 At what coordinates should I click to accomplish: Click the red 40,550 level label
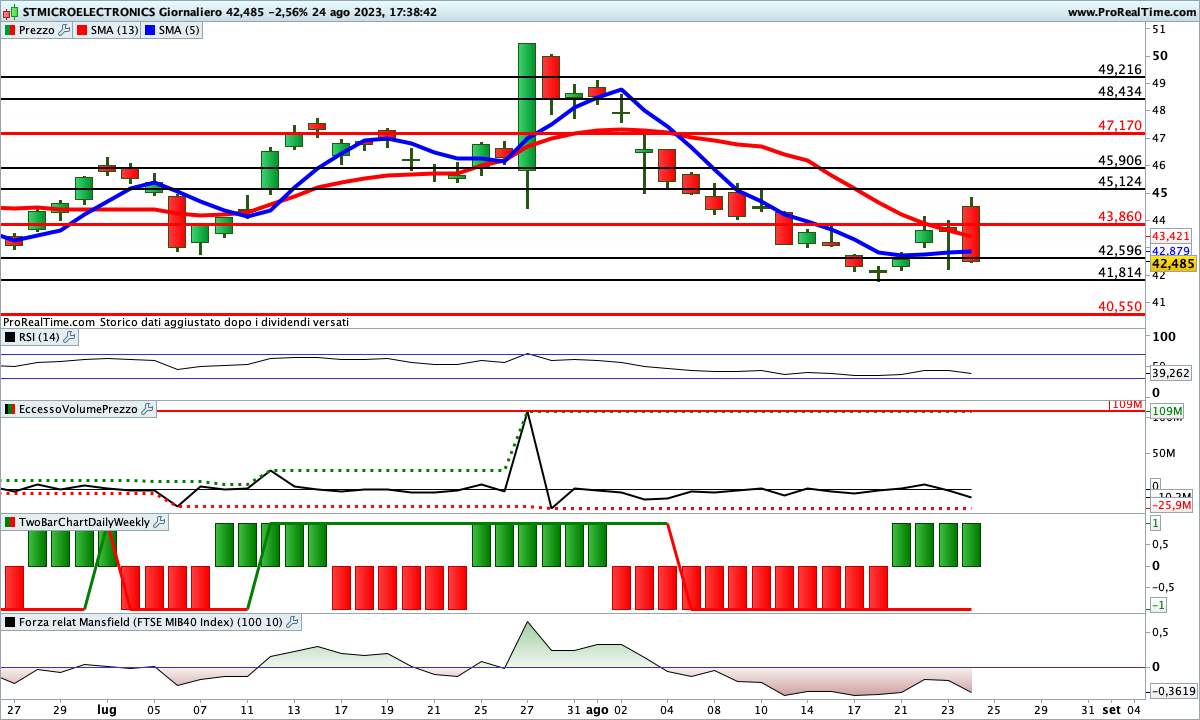pyautogui.click(x=1120, y=307)
